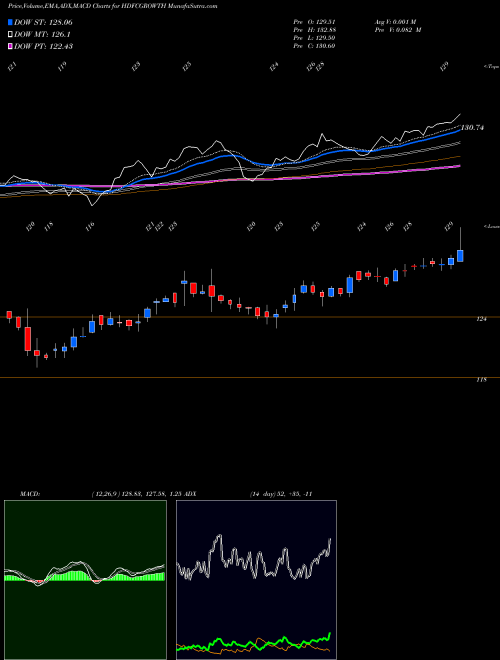500x660 pixels.
Task: Click the 'Pre O: 129.51' open value
Action: pyautogui.click(x=314, y=22)
